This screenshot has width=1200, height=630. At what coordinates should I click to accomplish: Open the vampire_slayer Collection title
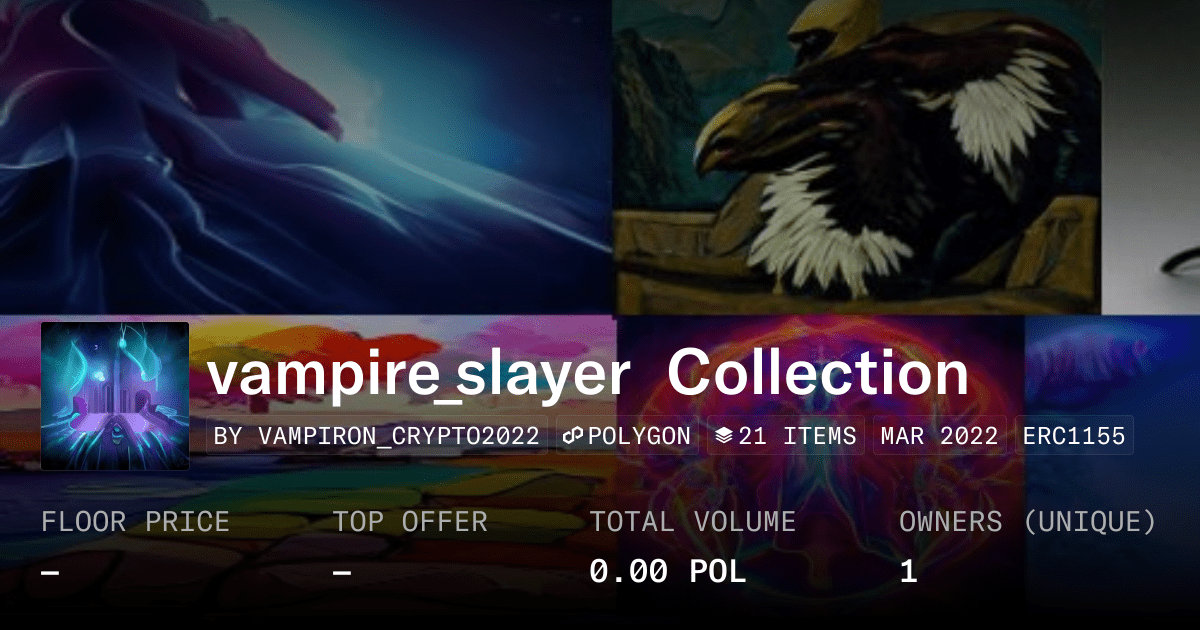(588, 375)
